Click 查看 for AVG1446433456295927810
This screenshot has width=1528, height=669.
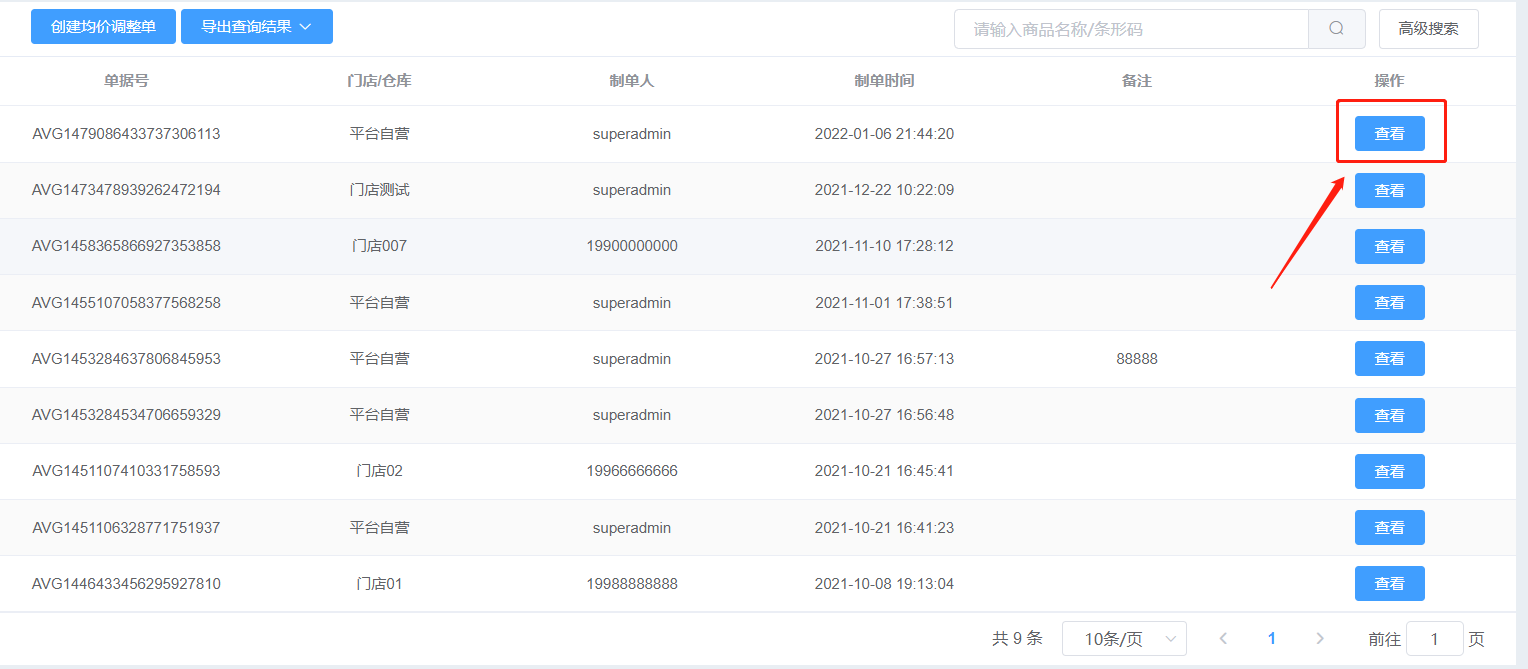pyautogui.click(x=1389, y=583)
